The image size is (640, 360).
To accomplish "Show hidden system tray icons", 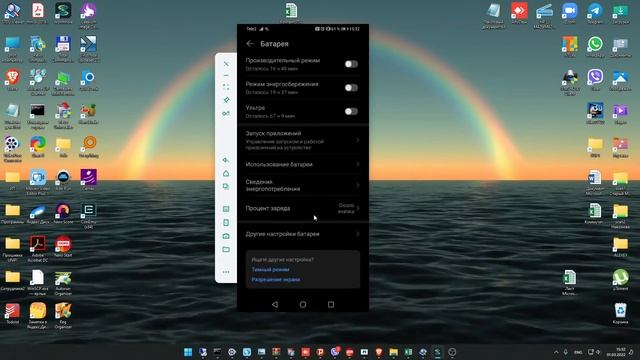I will (x=556, y=352).
